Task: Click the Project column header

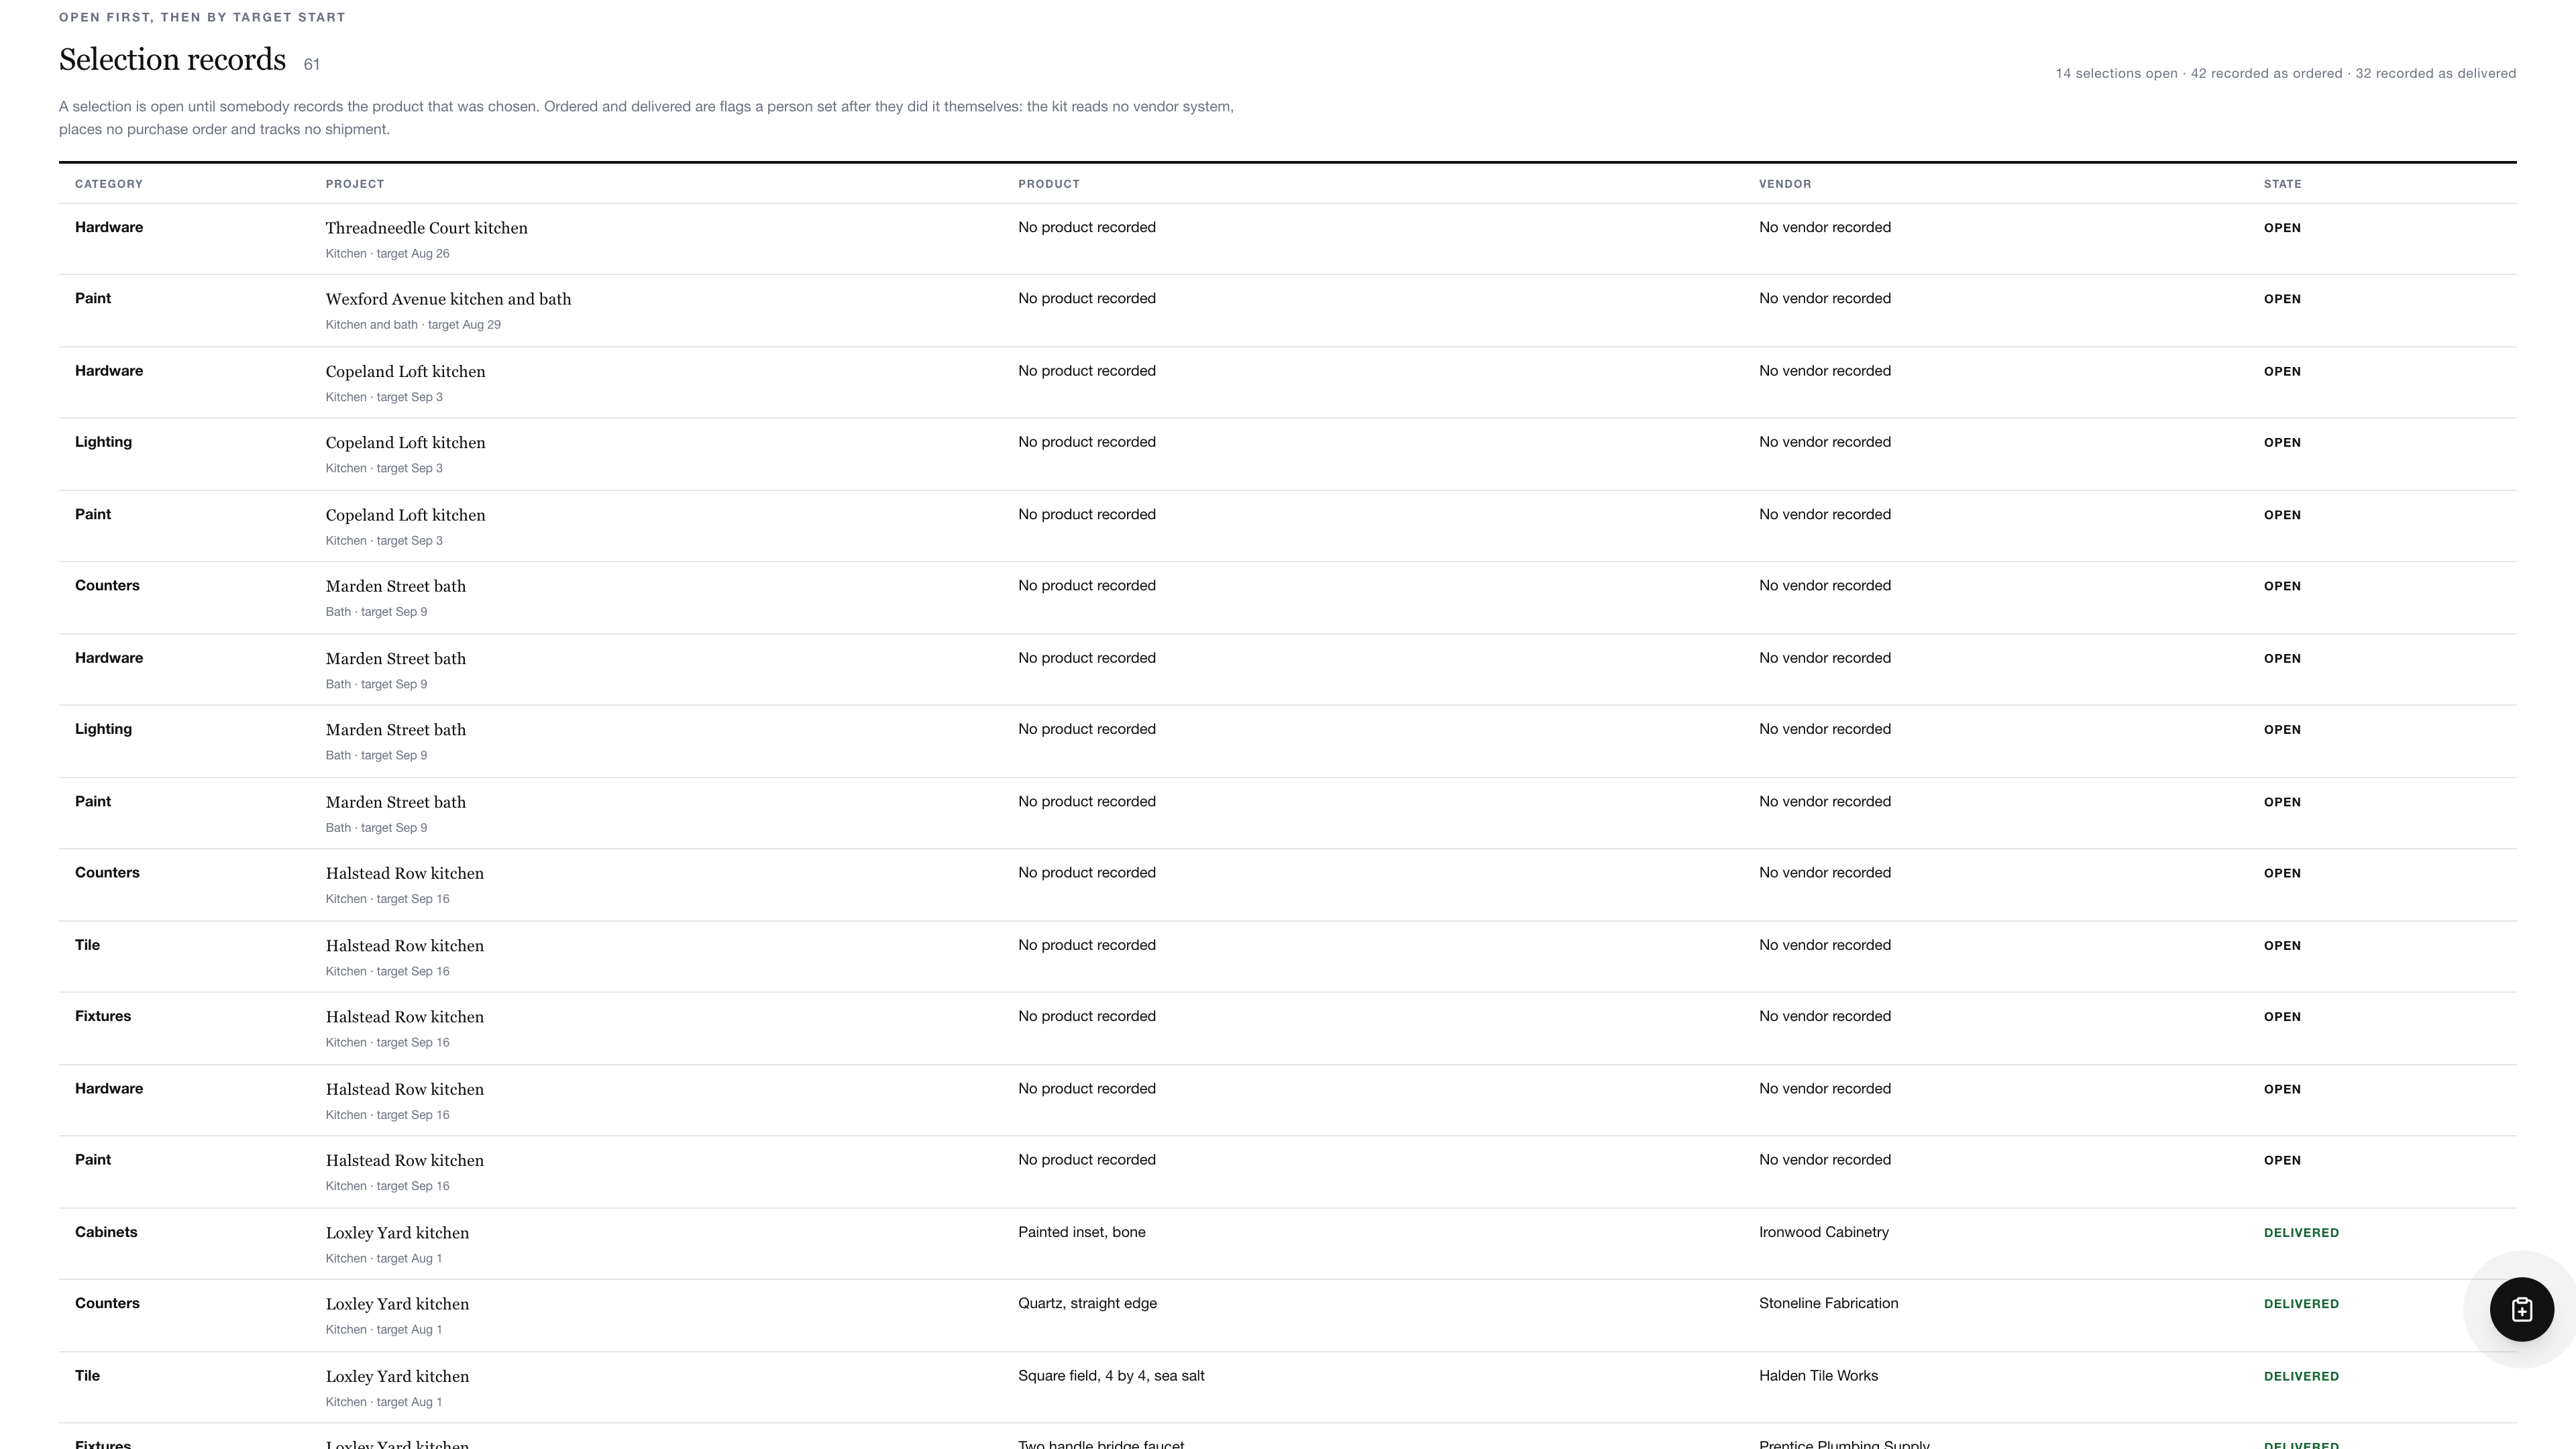Action: (355, 184)
